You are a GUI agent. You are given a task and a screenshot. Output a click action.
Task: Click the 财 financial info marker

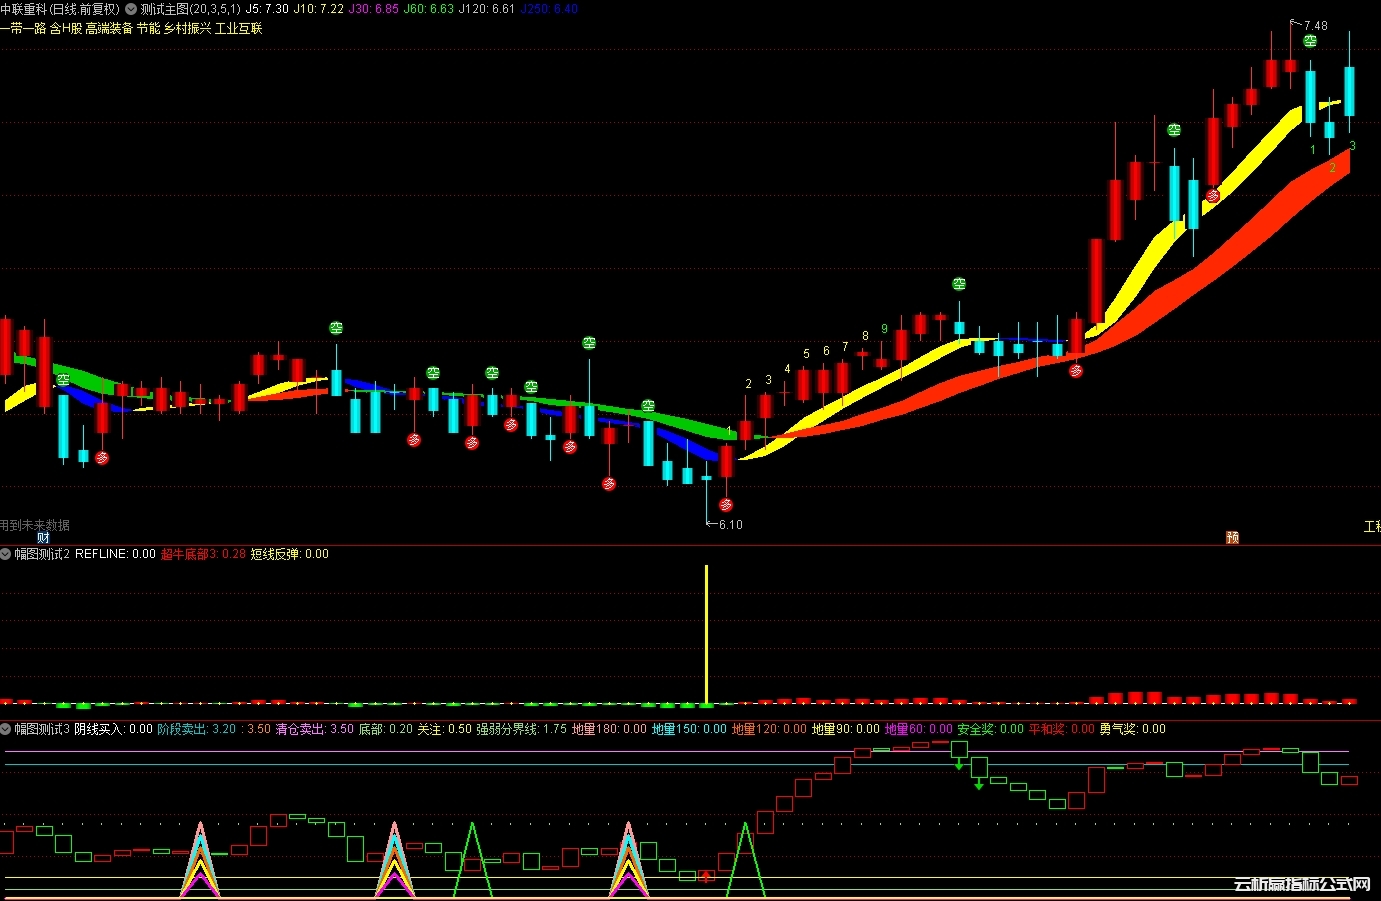(43, 537)
